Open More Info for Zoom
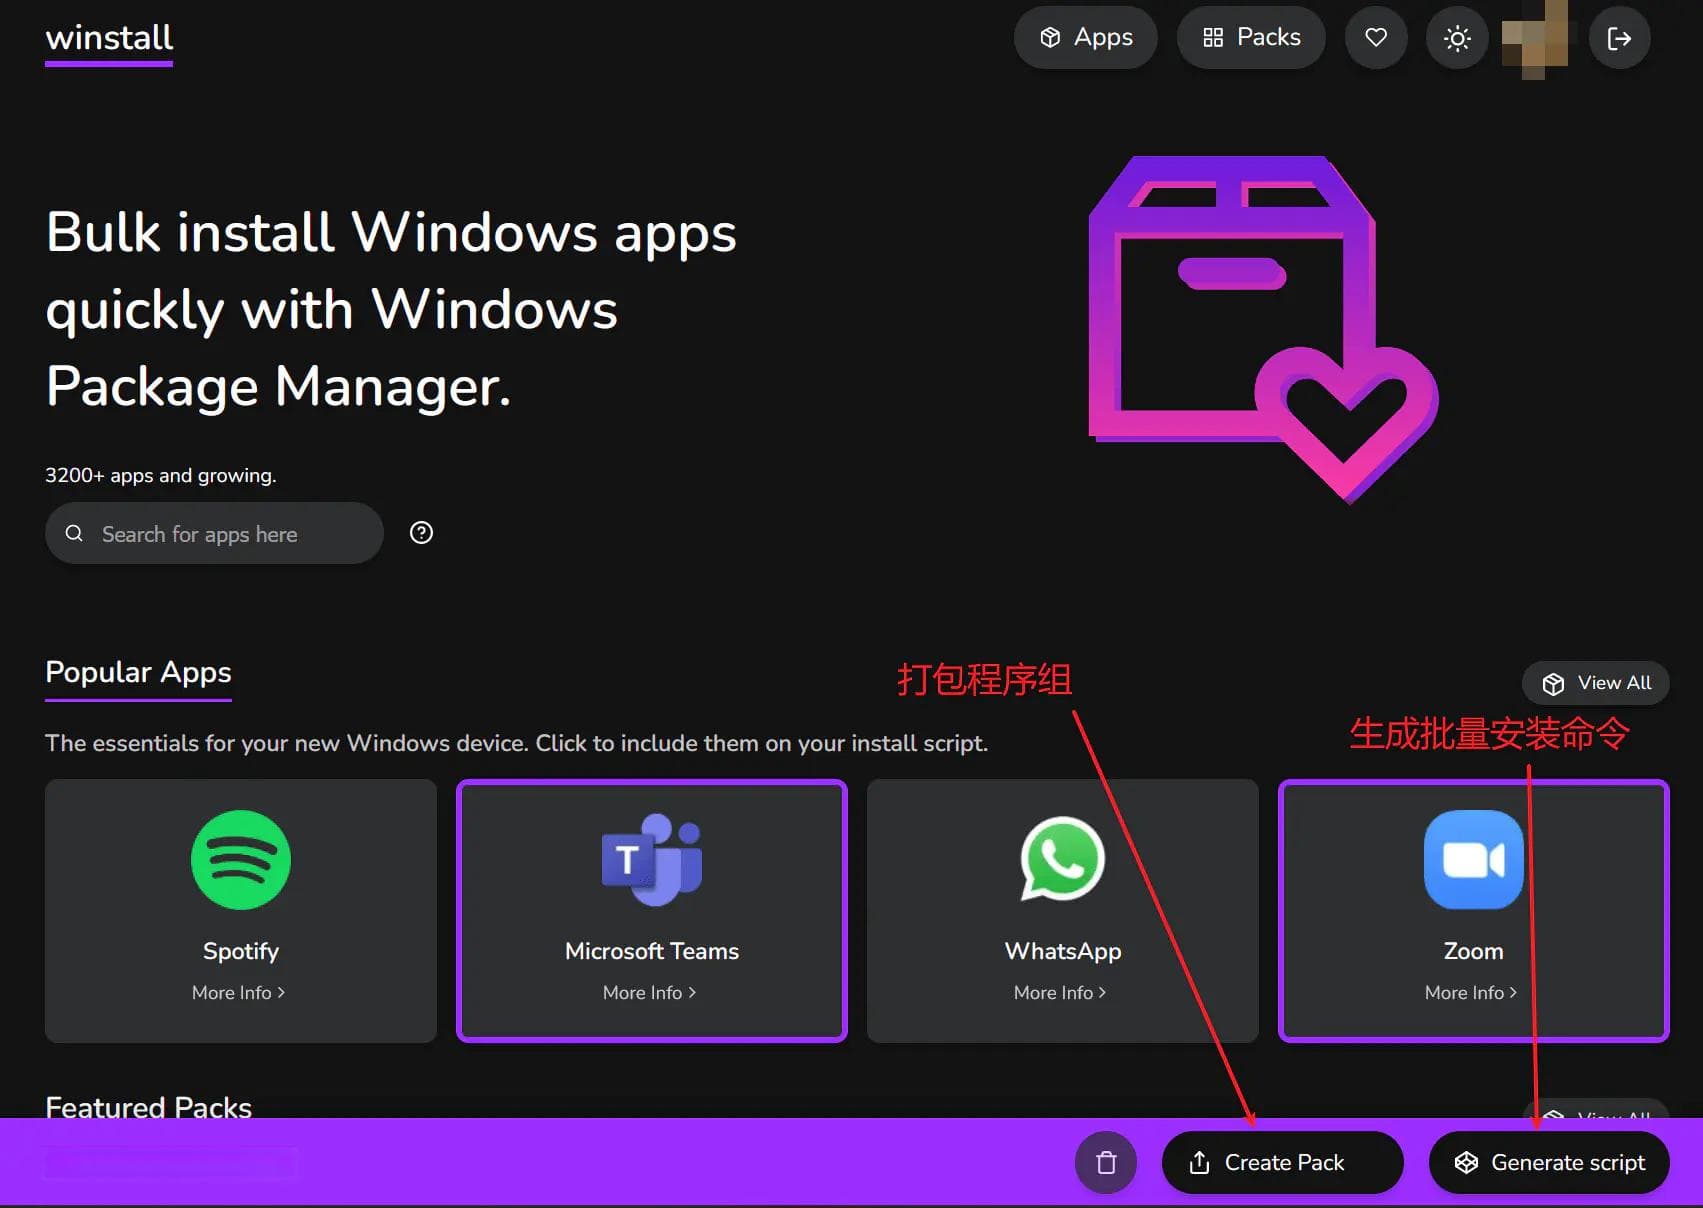This screenshot has width=1703, height=1208. point(1472,992)
